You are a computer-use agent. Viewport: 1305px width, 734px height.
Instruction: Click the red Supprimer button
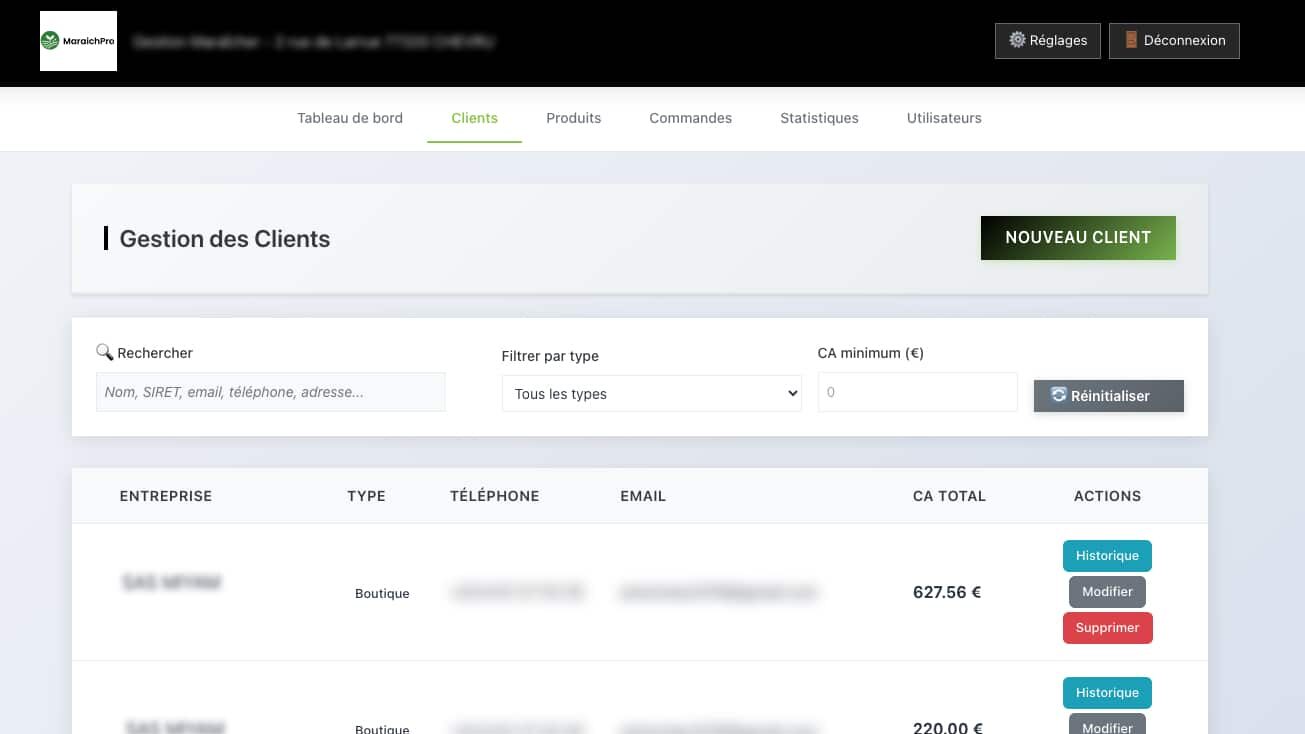coord(1107,628)
